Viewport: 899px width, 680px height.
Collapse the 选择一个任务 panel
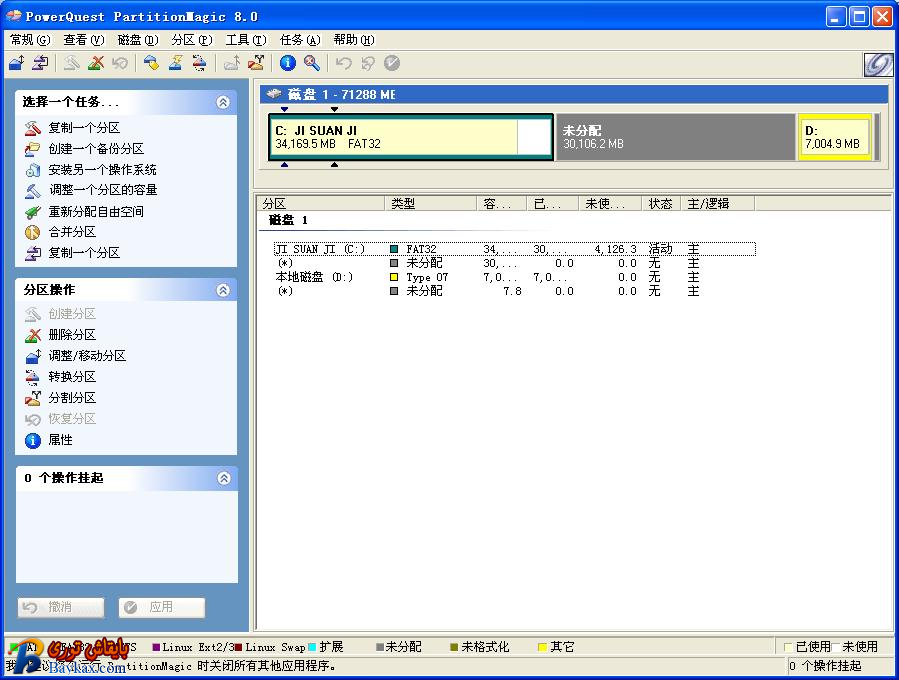click(223, 102)
